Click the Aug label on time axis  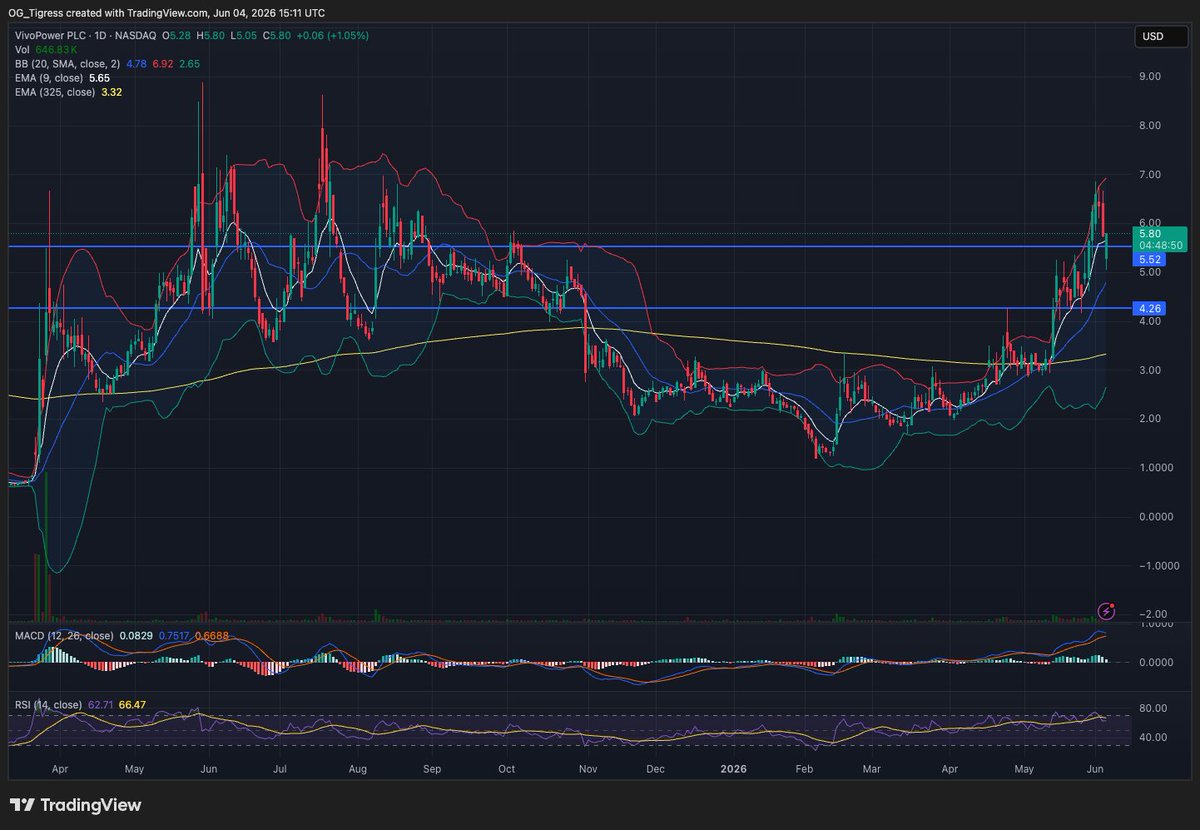[359, 770]
